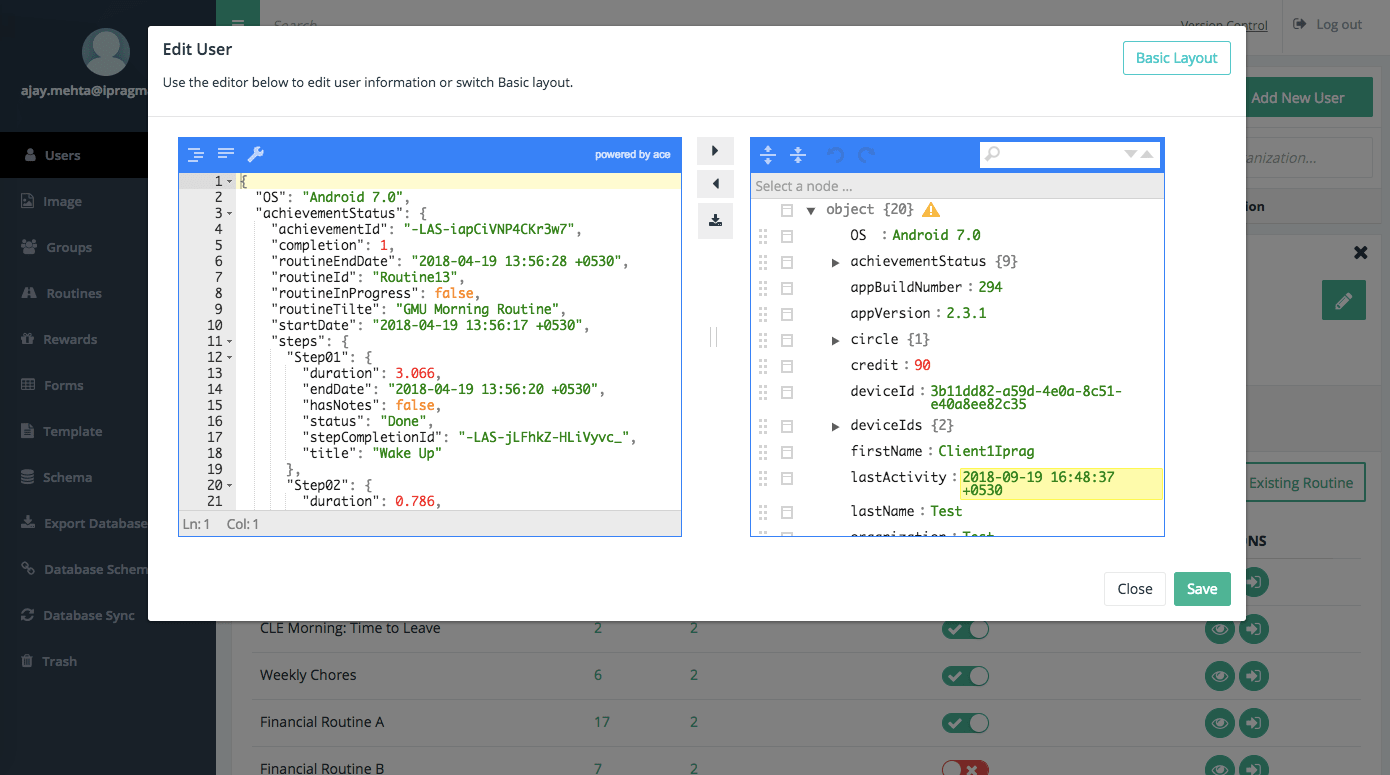The height and width of the screenshot is (775, 1390).
Task: Fold the Step02 block at line 20
Action: 230,486
